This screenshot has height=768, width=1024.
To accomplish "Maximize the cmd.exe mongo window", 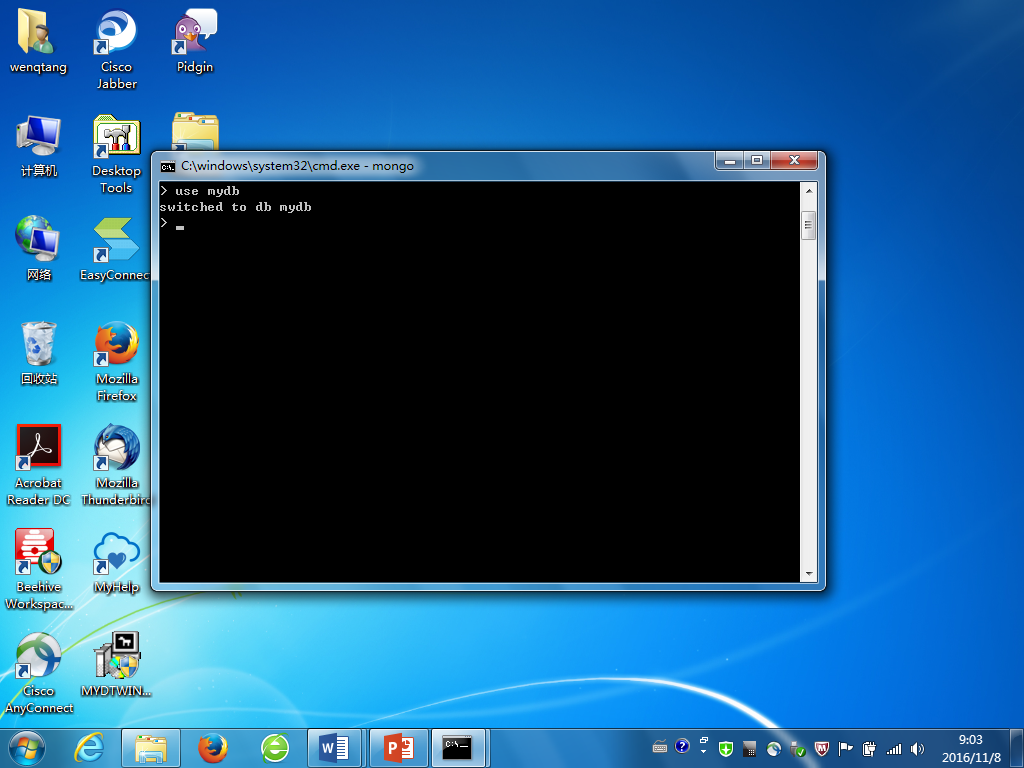I will tap(757, 161).
